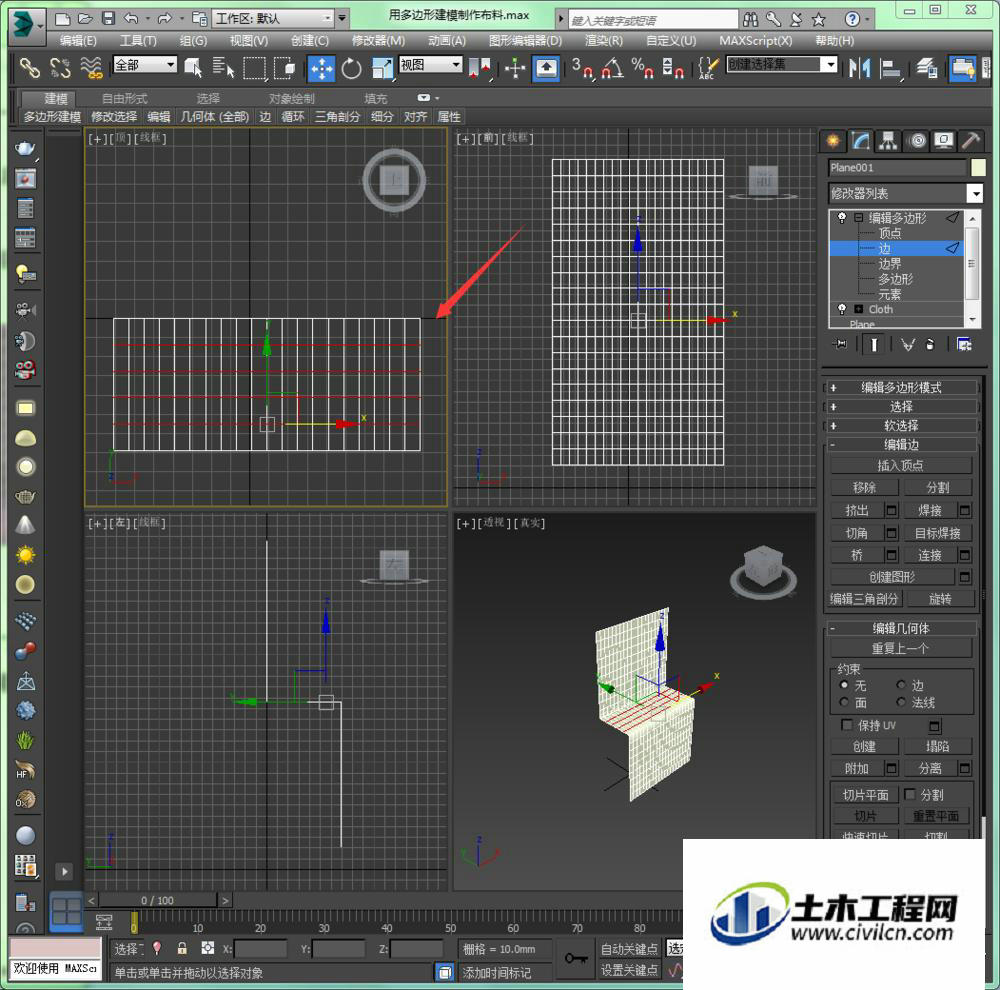Click the Spinner Snap icon
The height and width of the screenshot is (990, 1000).
tap(672, 67)
